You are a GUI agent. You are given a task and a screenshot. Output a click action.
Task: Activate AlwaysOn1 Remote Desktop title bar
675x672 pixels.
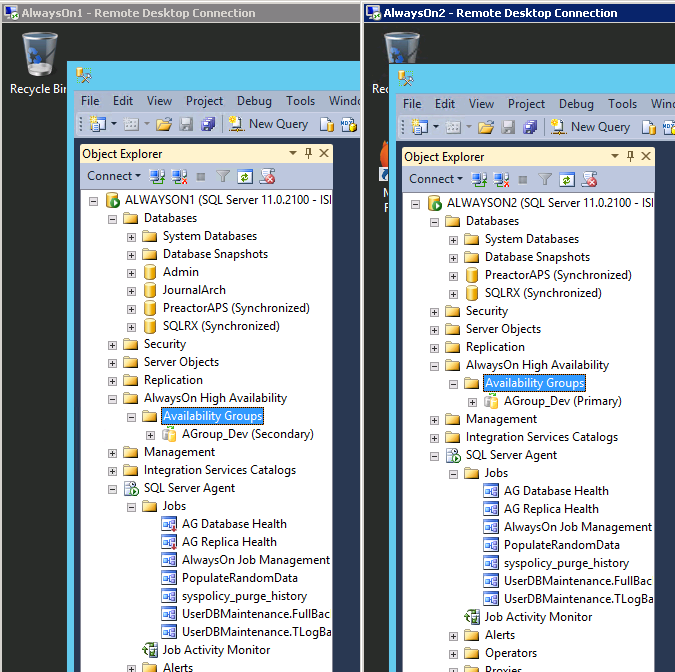click(x=181, y=13)
